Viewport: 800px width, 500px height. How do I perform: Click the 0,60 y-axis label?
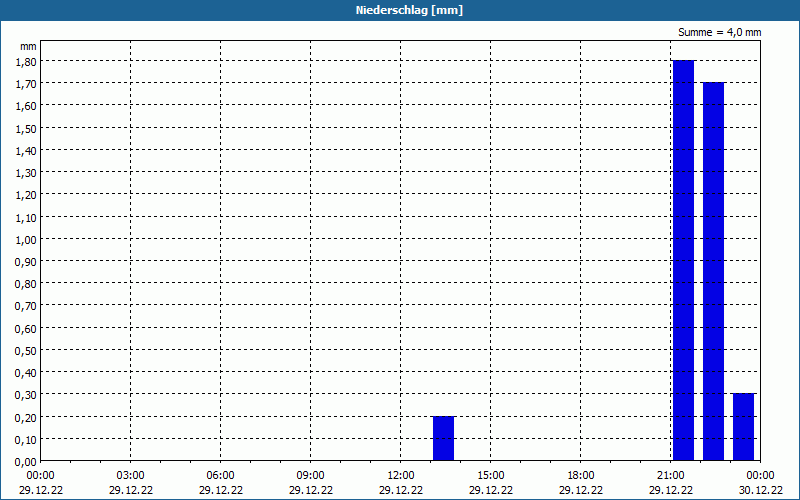click(x=26, y=328)
